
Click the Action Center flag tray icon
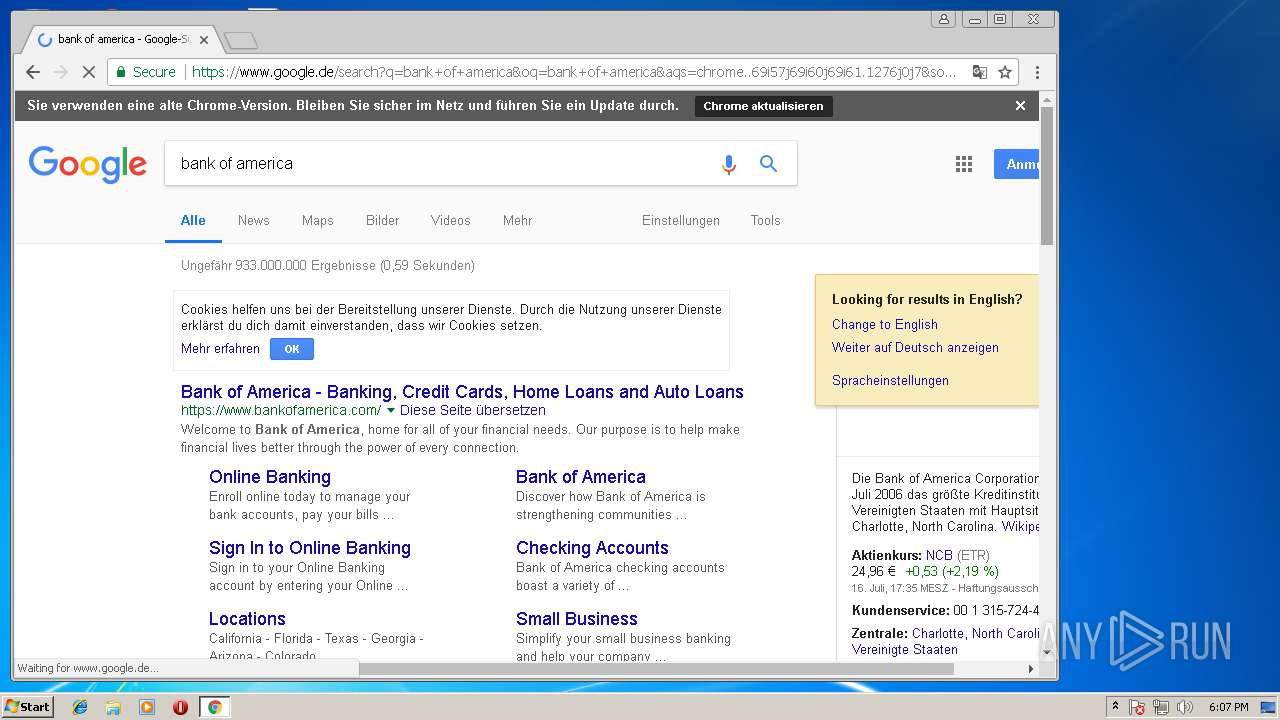[1137, 707]
